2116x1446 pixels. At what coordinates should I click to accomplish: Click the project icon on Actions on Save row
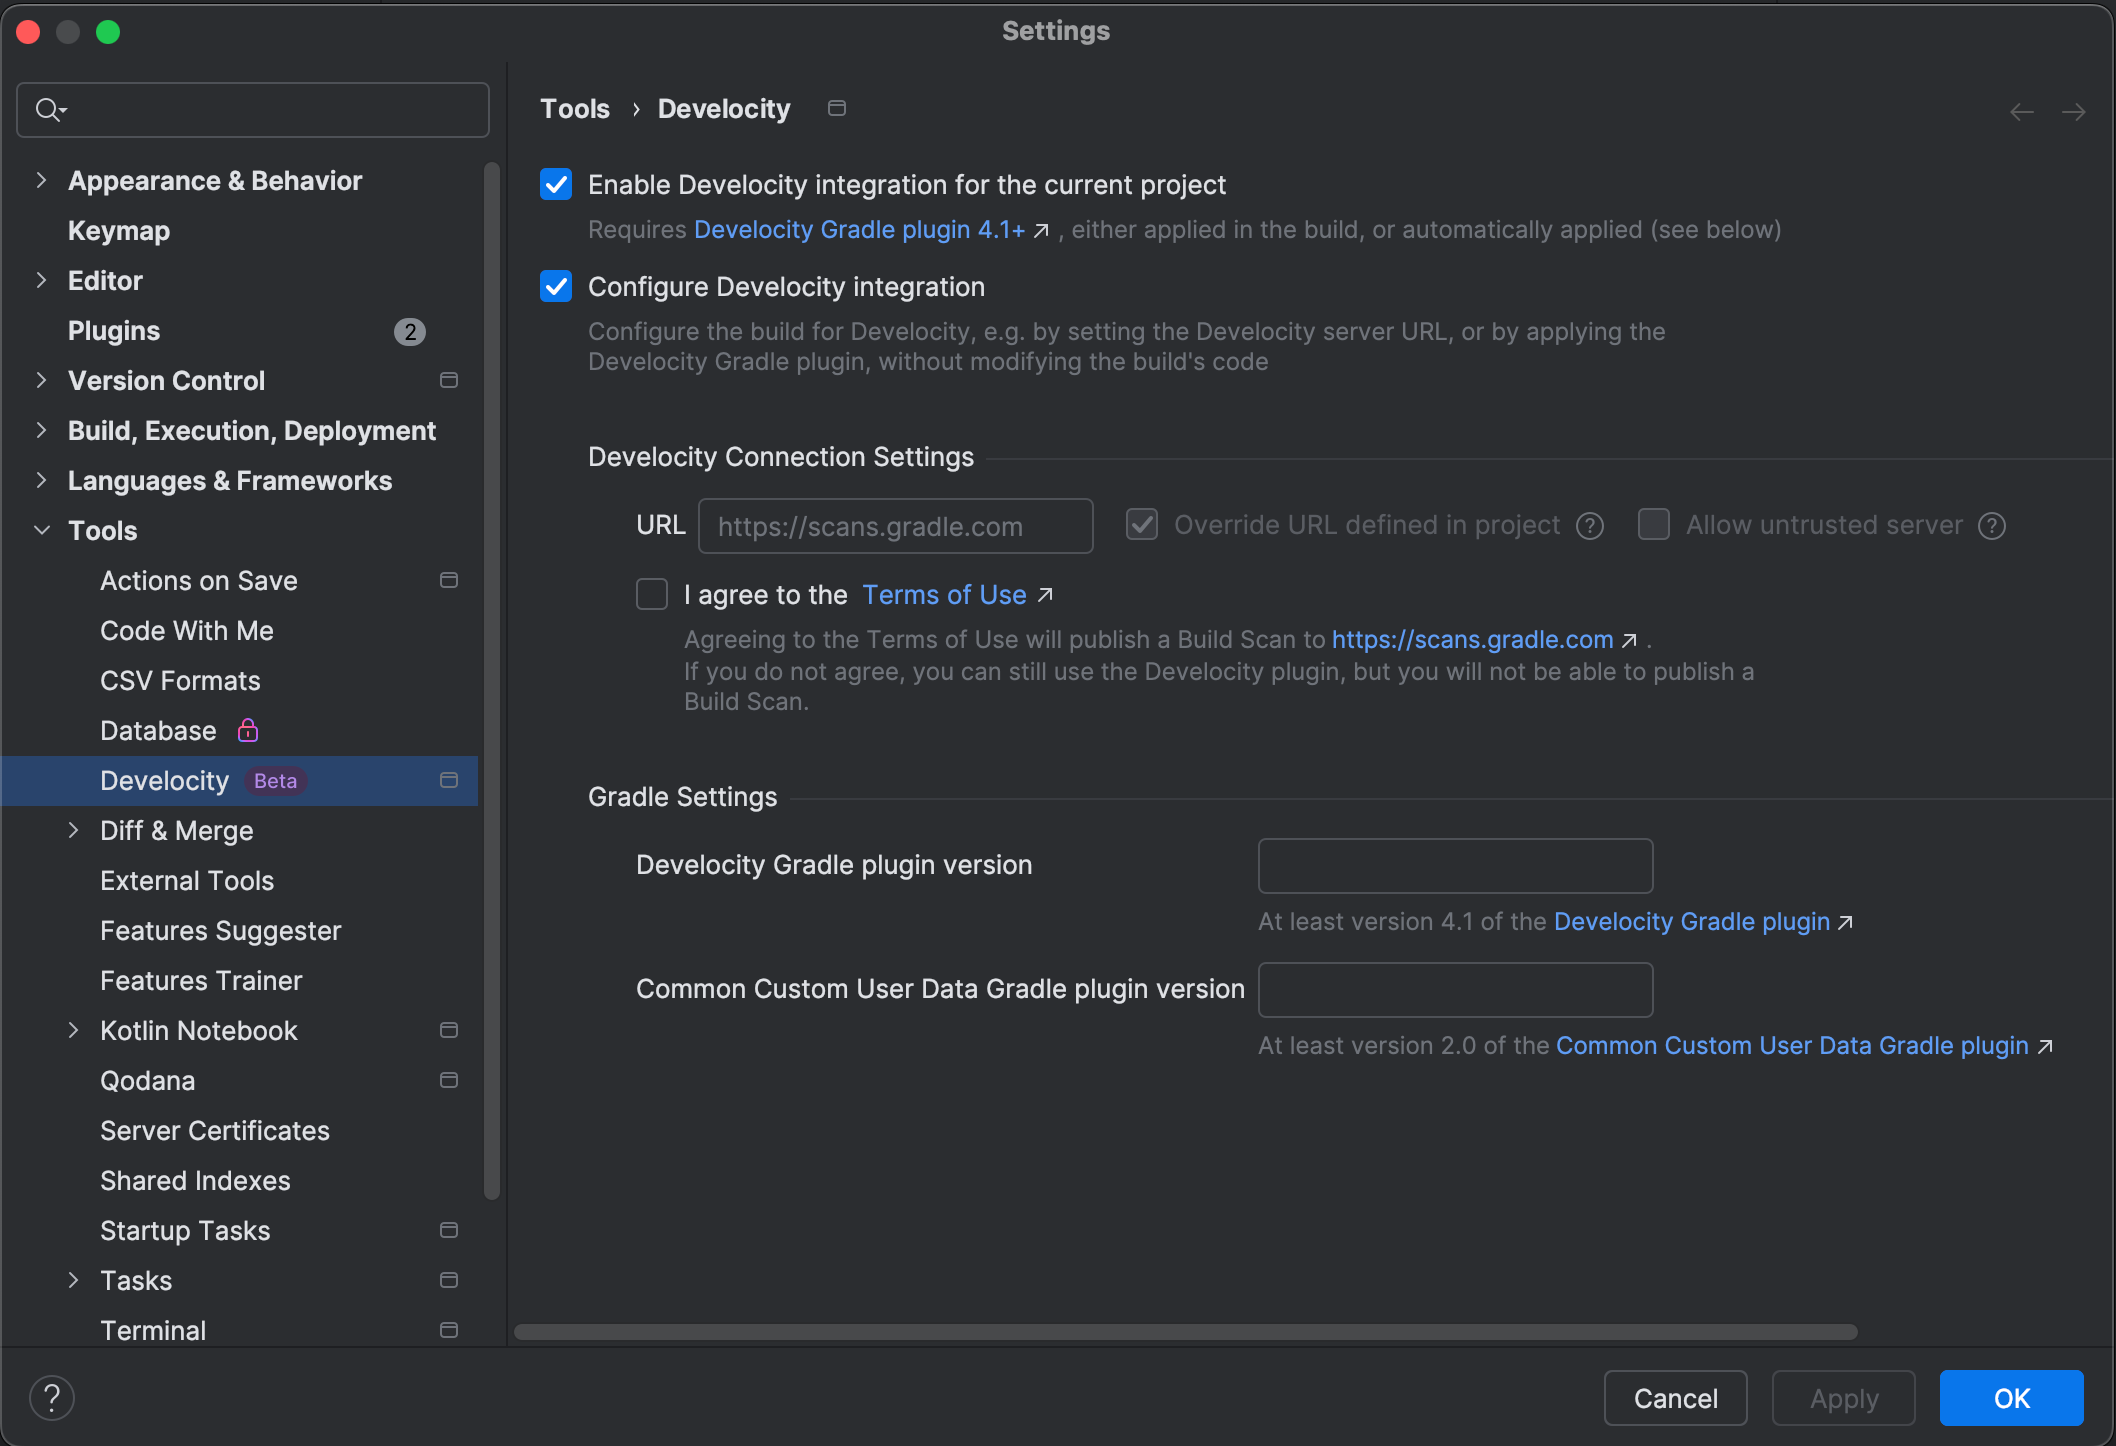click(x=449, y=580)
